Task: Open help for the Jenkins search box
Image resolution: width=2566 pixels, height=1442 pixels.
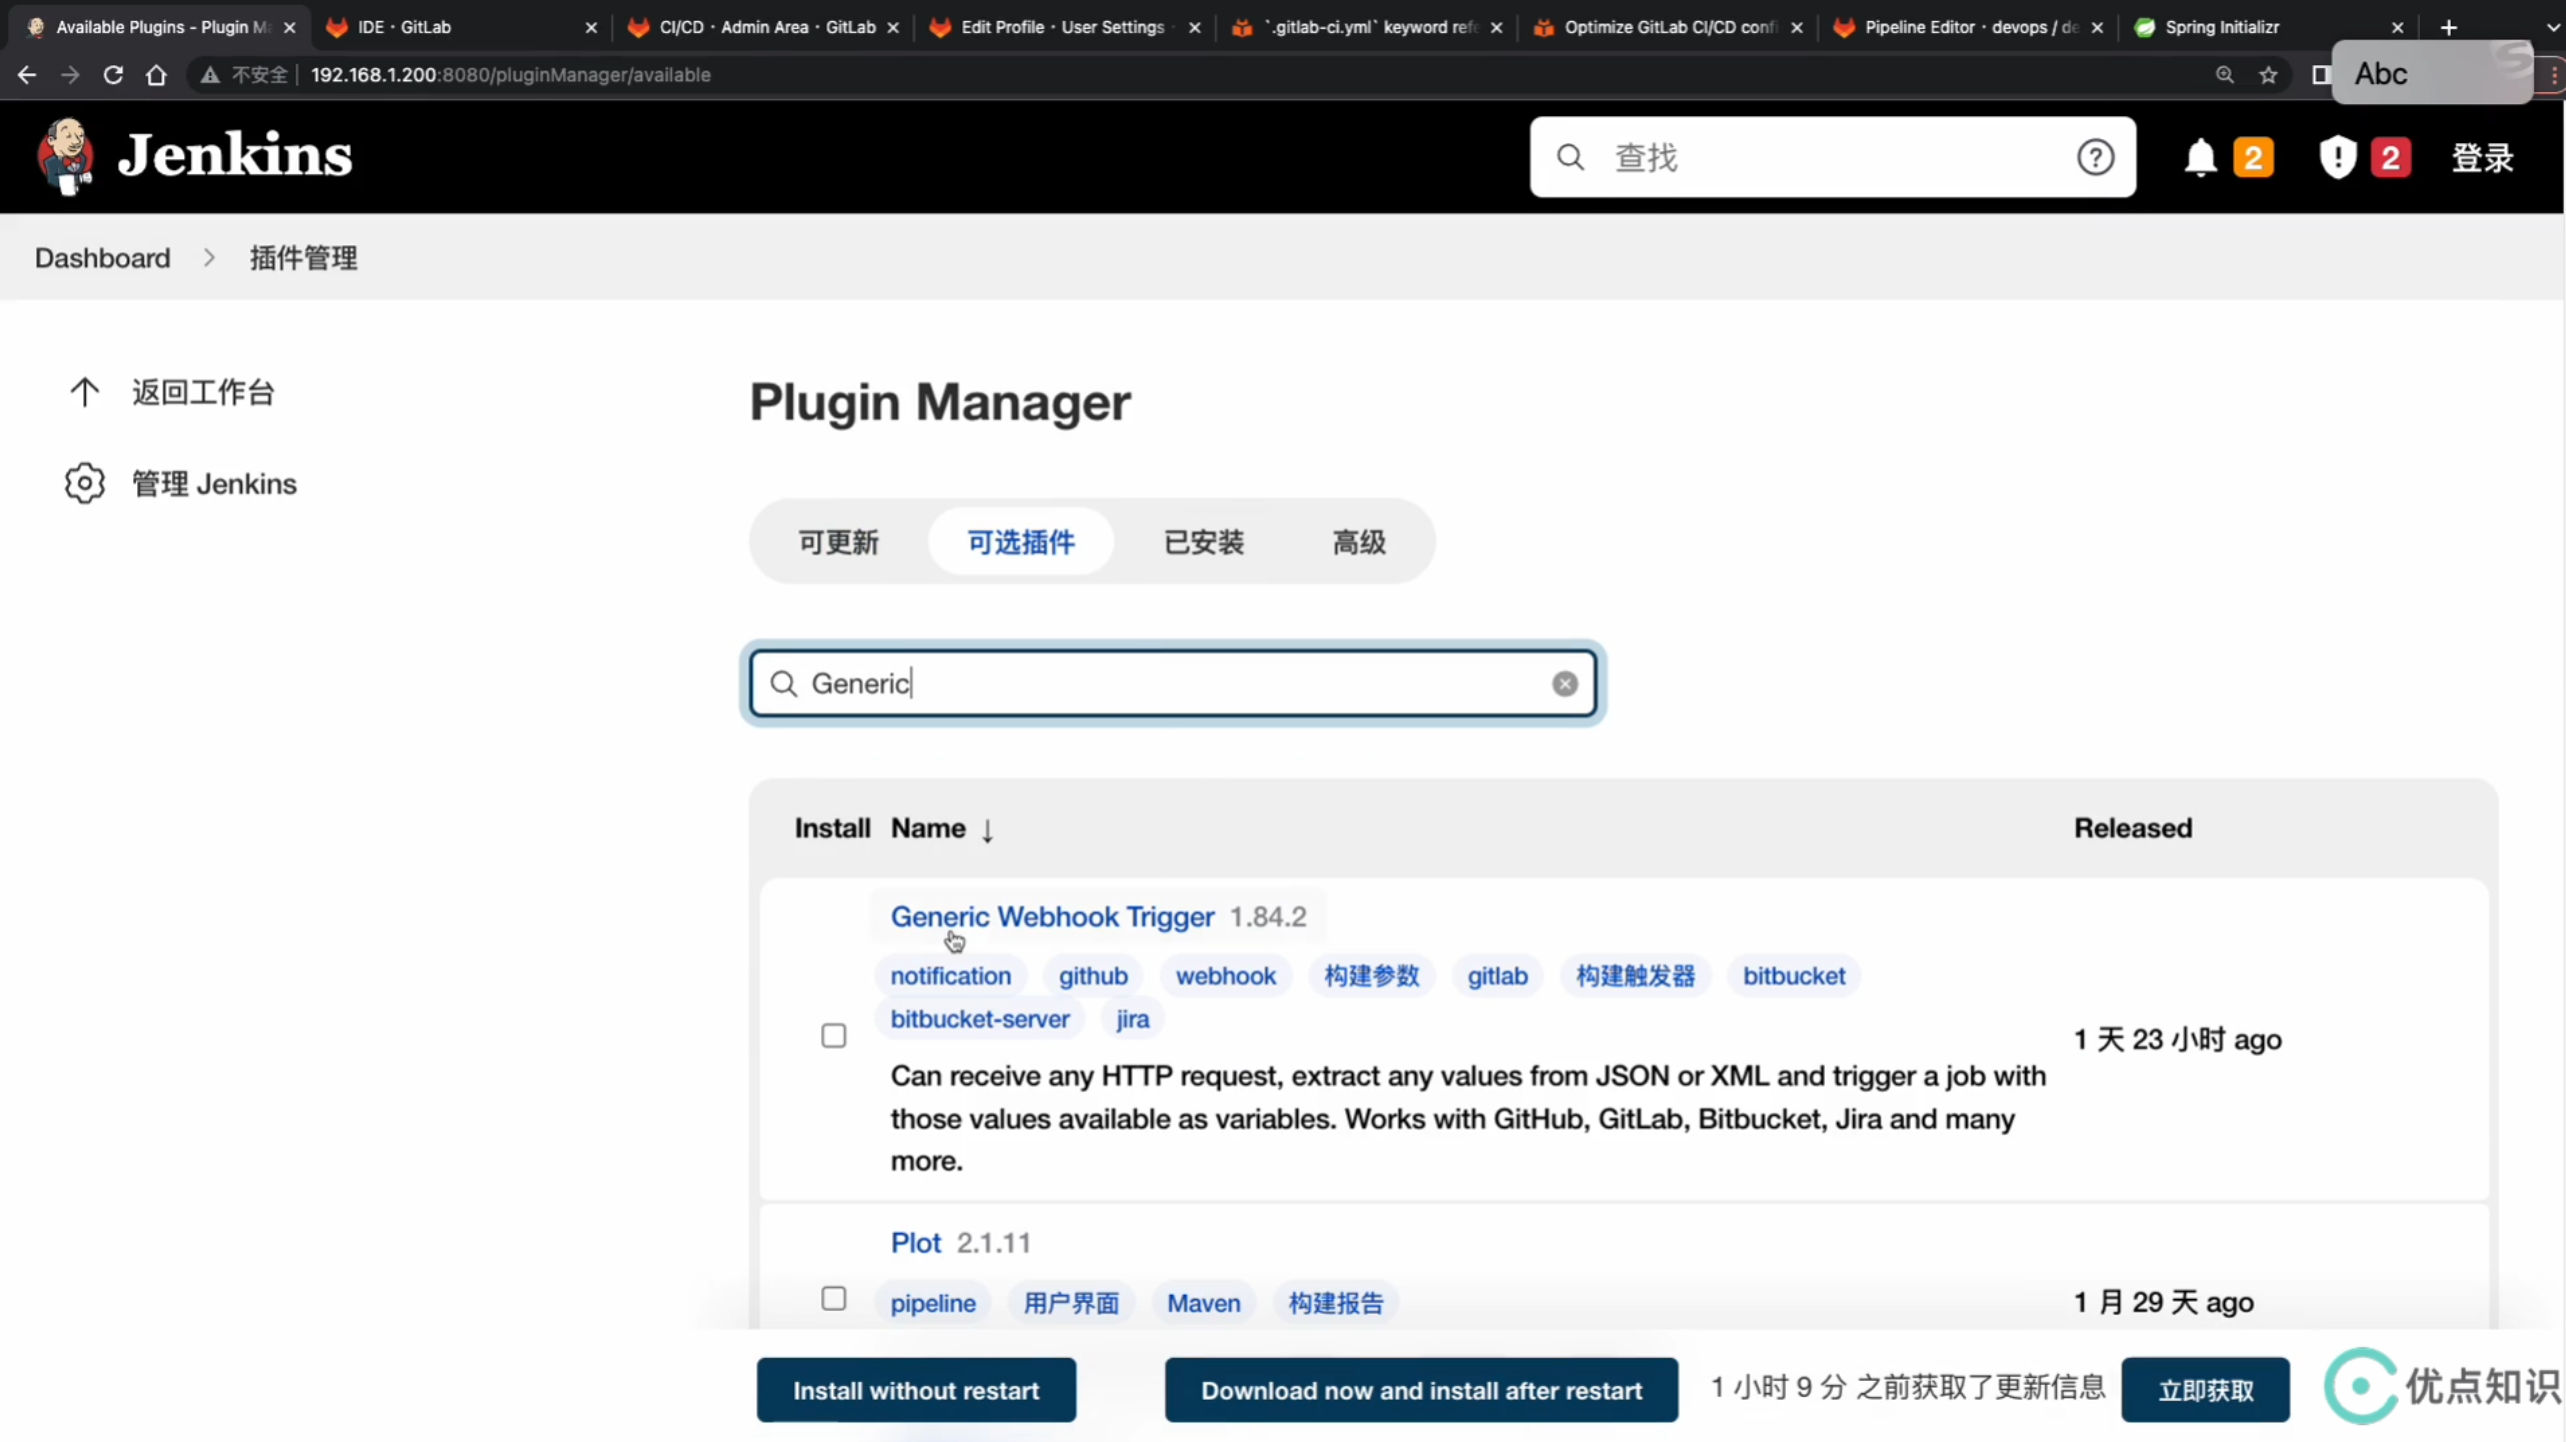Action: coord(2095,157)
